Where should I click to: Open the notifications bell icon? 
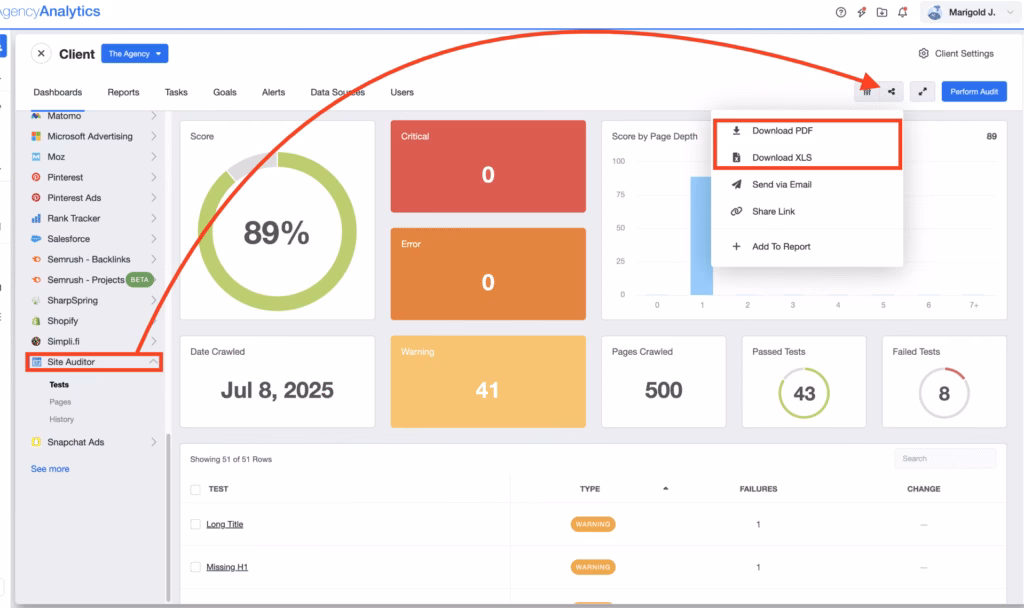[903, 12]
